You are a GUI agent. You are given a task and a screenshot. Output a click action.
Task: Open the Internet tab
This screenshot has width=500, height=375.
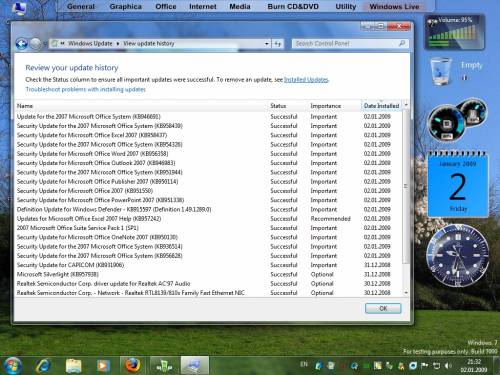tap(203, 6)
